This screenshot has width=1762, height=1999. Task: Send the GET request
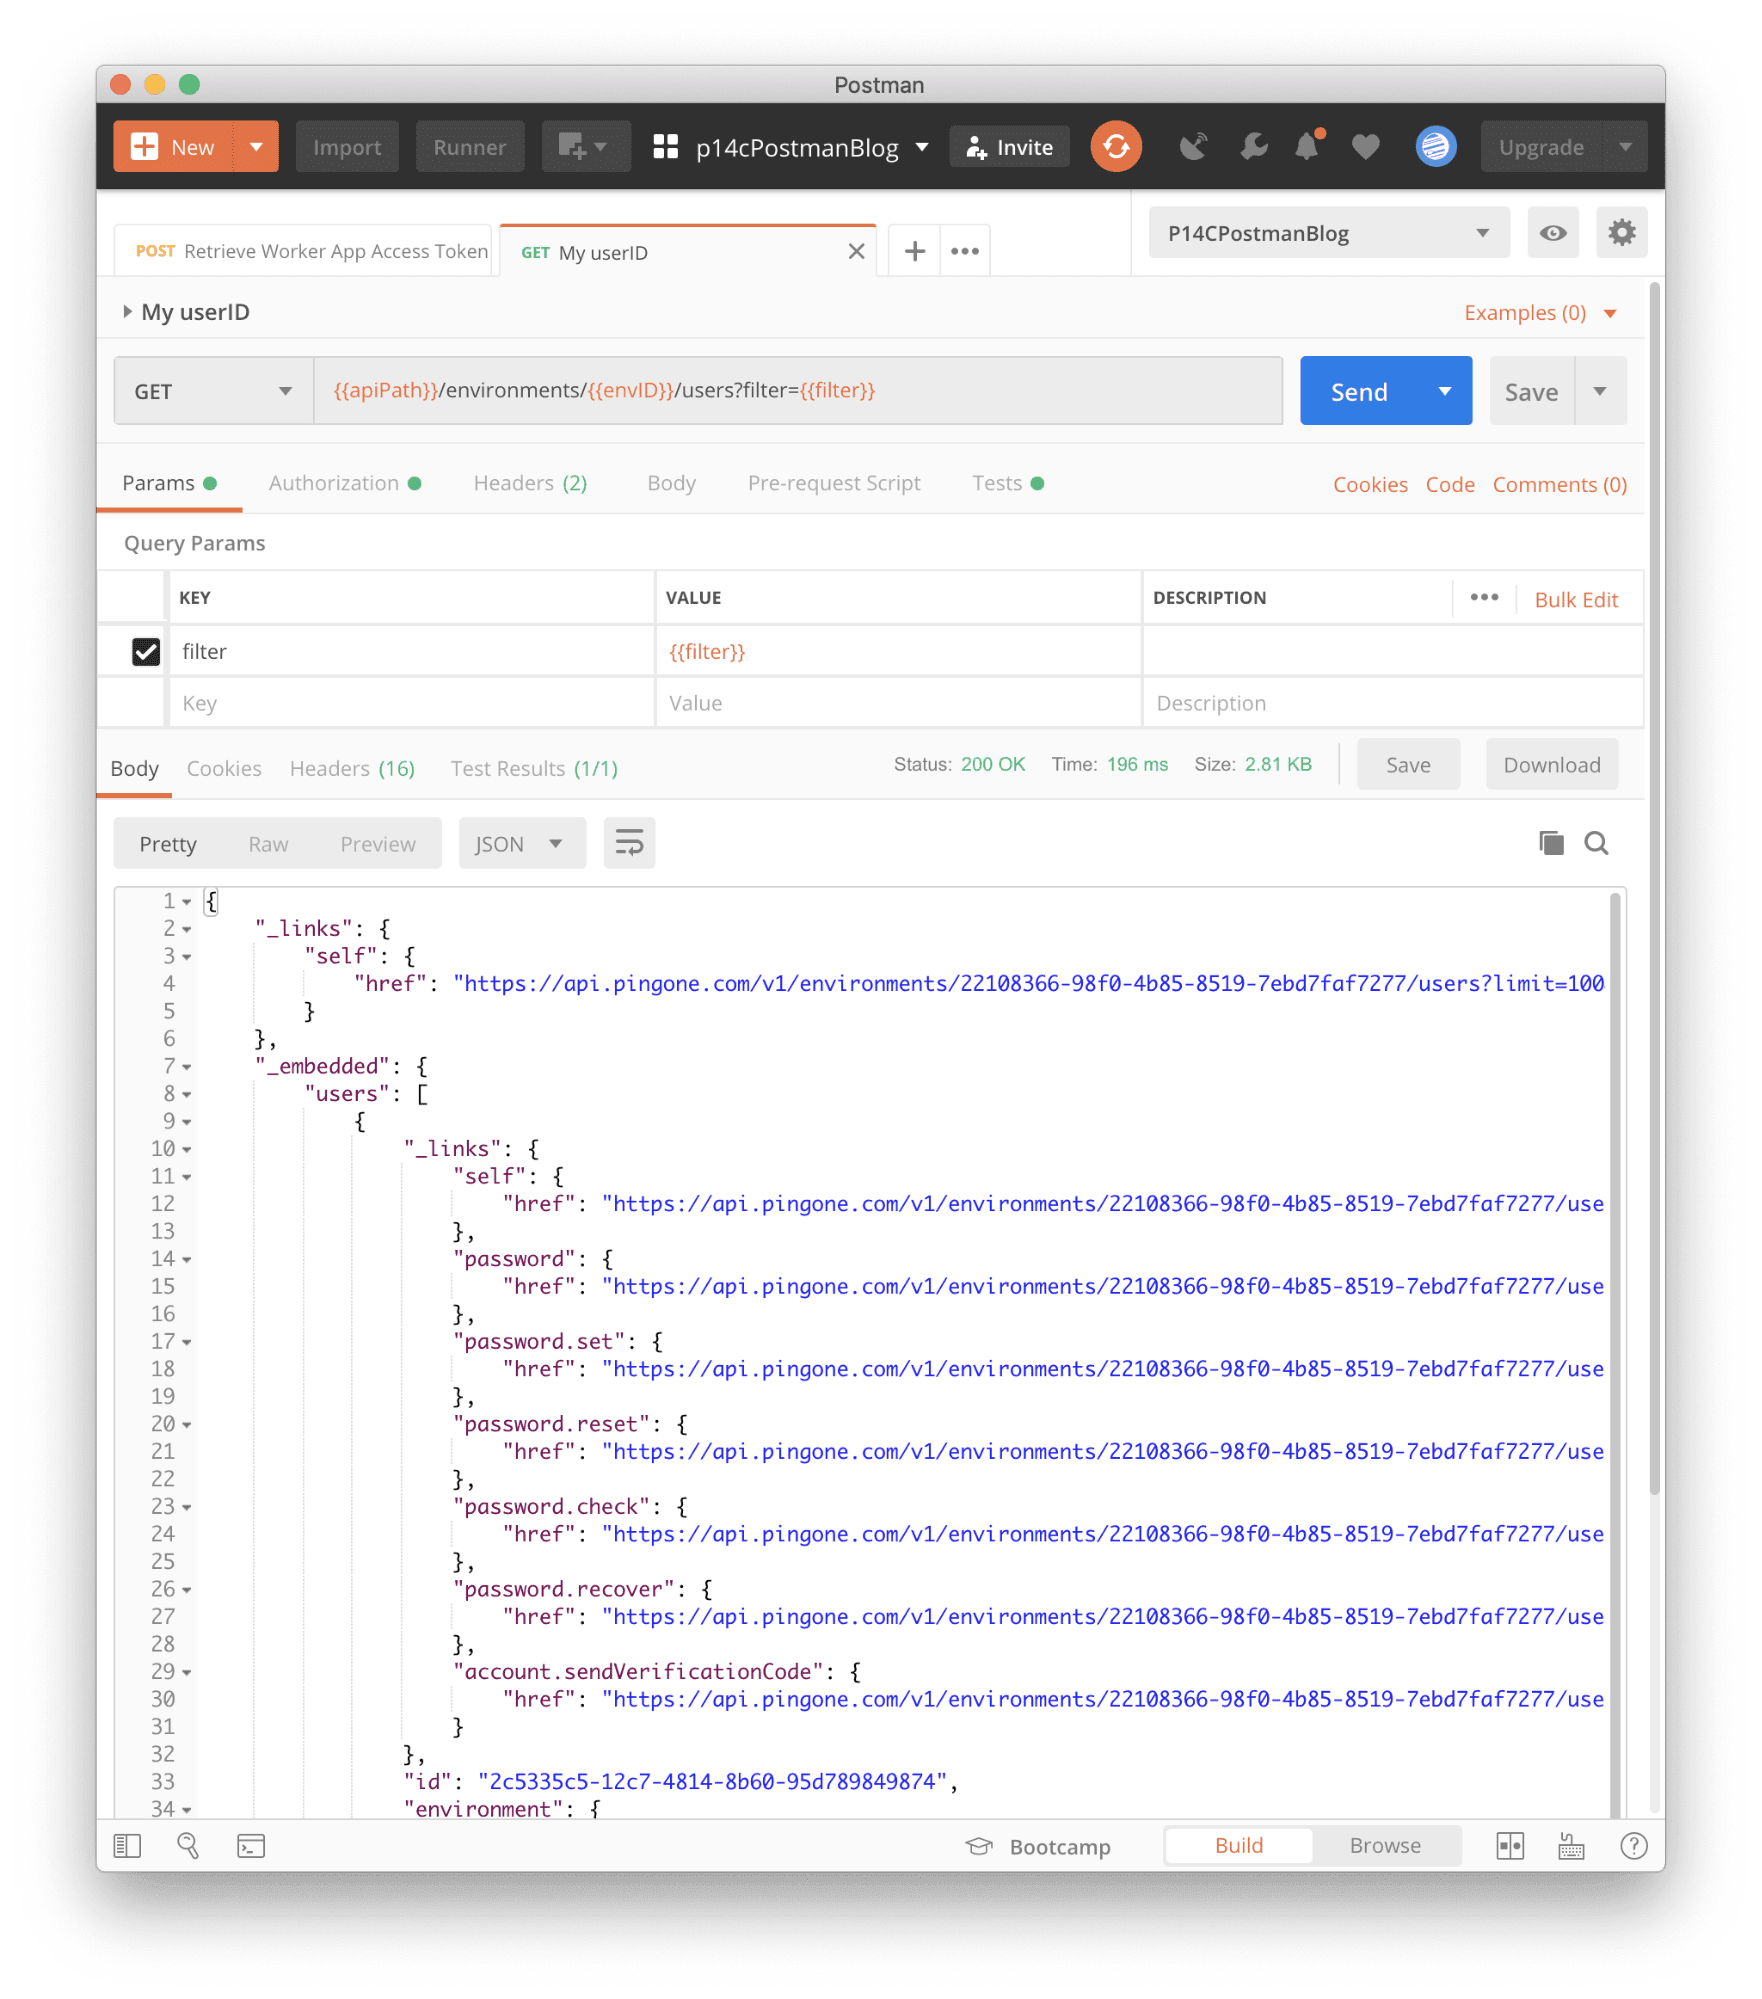[x=1358, y=391]
